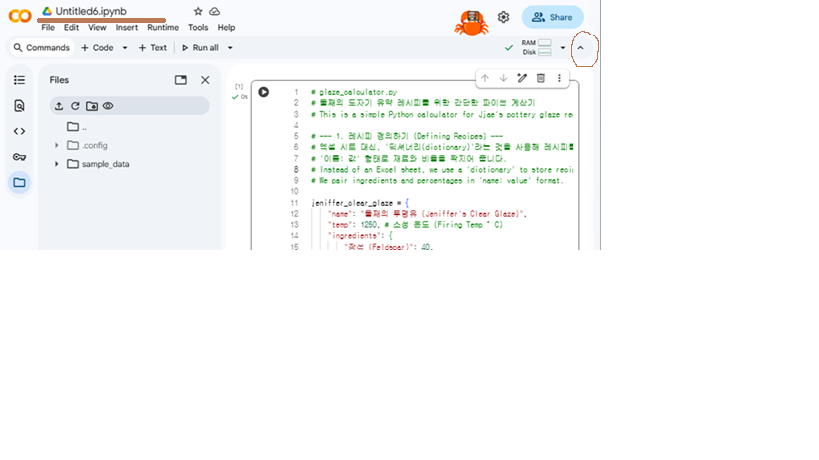
Task: Rename the Untitled6.ipynb title
Action: point(91,11)
